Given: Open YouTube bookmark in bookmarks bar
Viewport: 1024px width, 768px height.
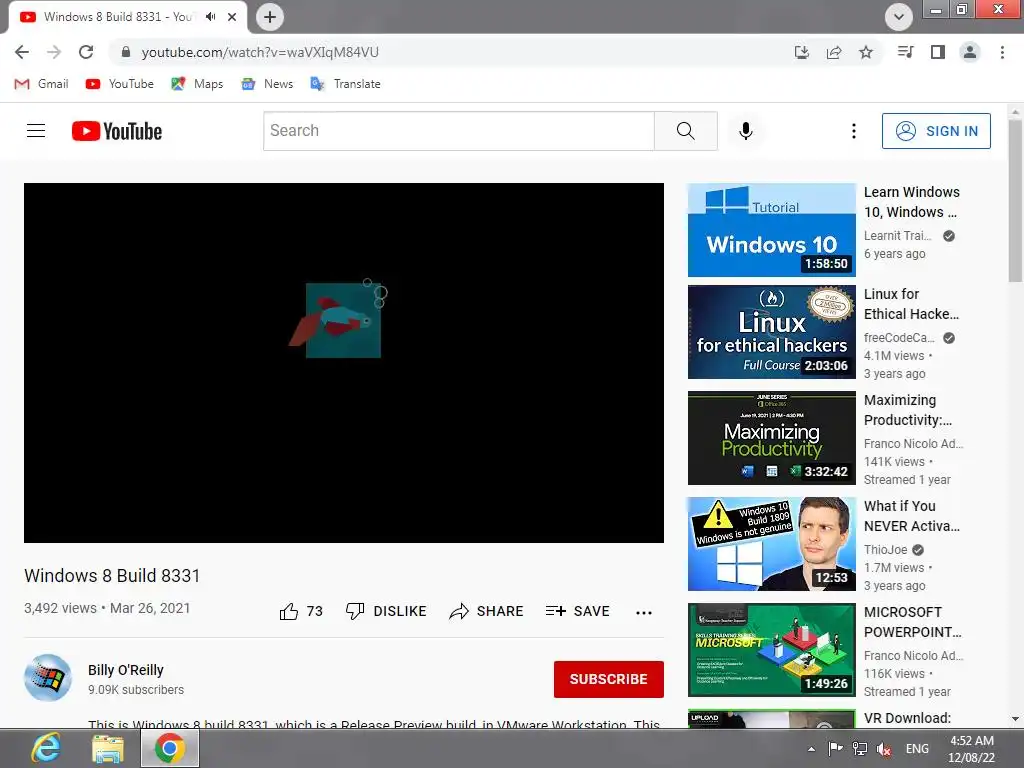Looking at the screenshot, I should point(120,84).
